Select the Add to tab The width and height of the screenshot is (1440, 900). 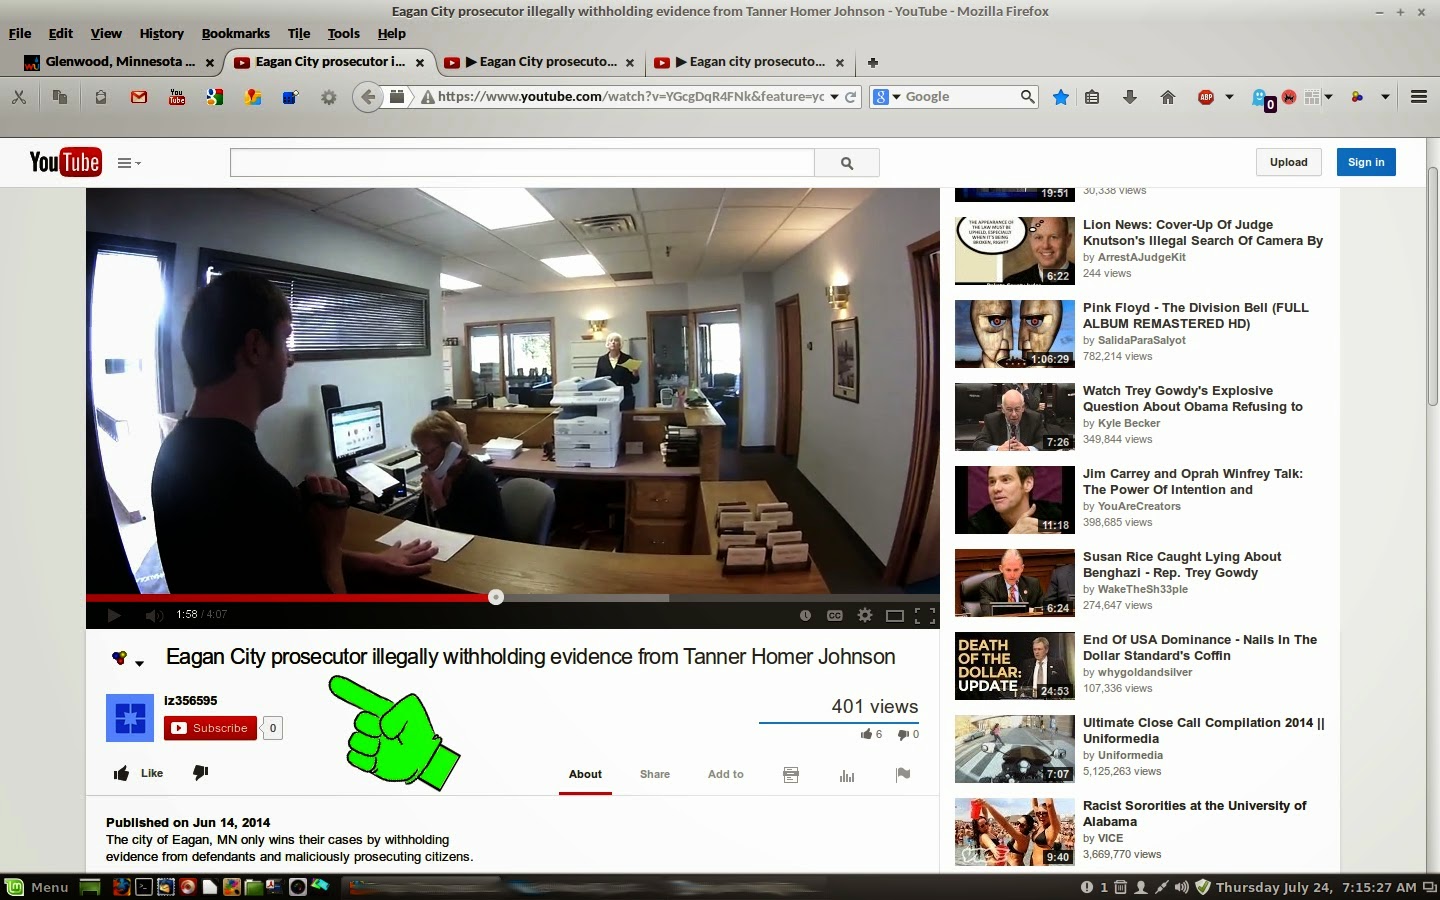point(726,774)
